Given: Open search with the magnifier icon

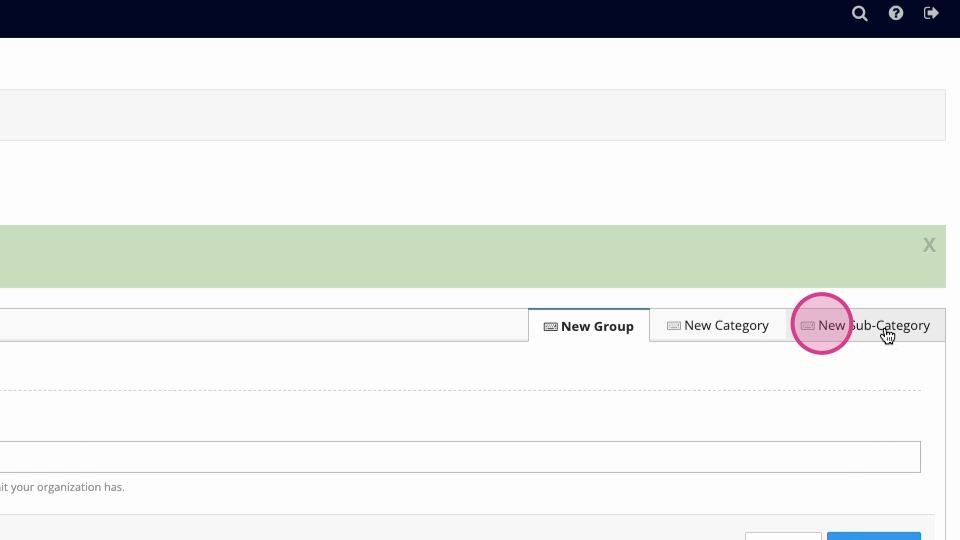Looking at the screenshot, I should 860,13.
